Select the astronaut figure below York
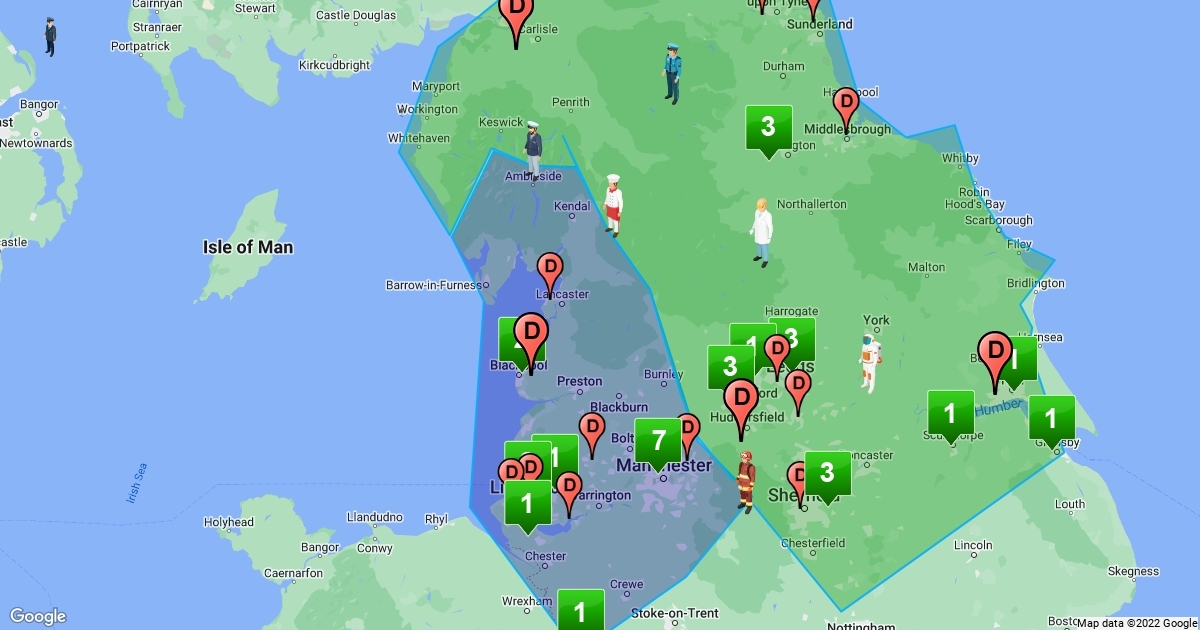This screenshot has height=630, width=1200. coord(871,363)
